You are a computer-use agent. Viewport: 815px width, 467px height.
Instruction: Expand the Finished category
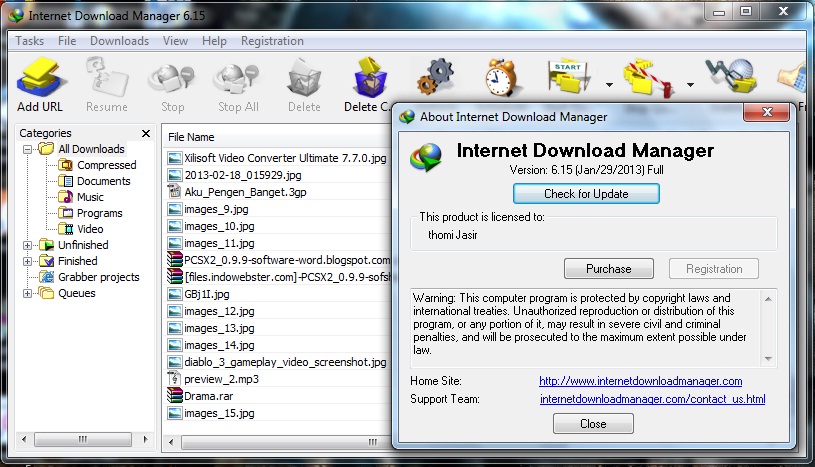[28, 262]
